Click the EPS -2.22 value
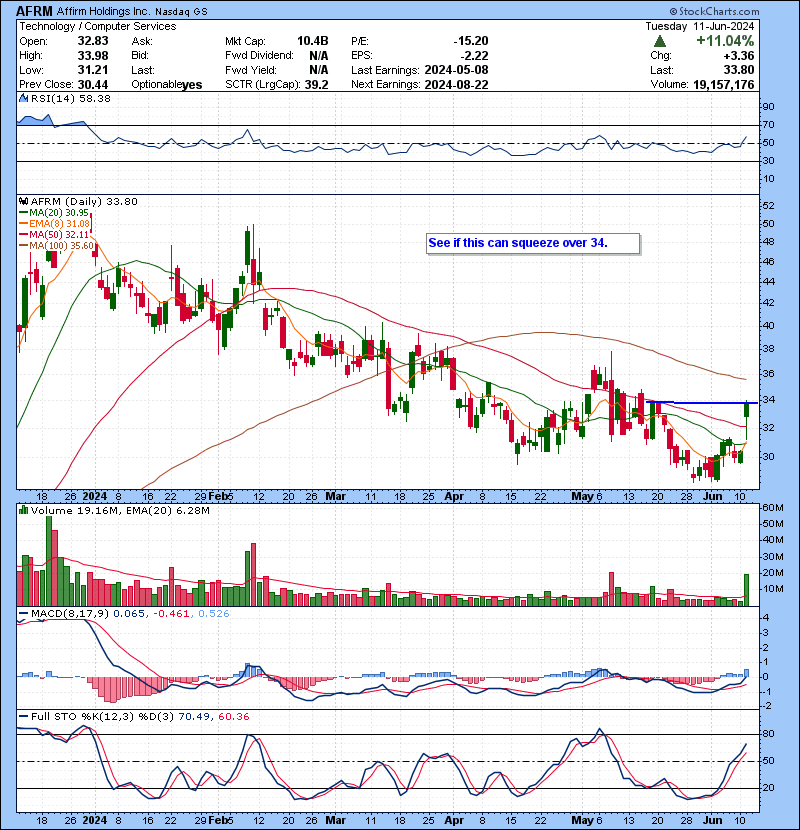Image resolution: width=800 pixels, height=830 pixels. point(473,56)
